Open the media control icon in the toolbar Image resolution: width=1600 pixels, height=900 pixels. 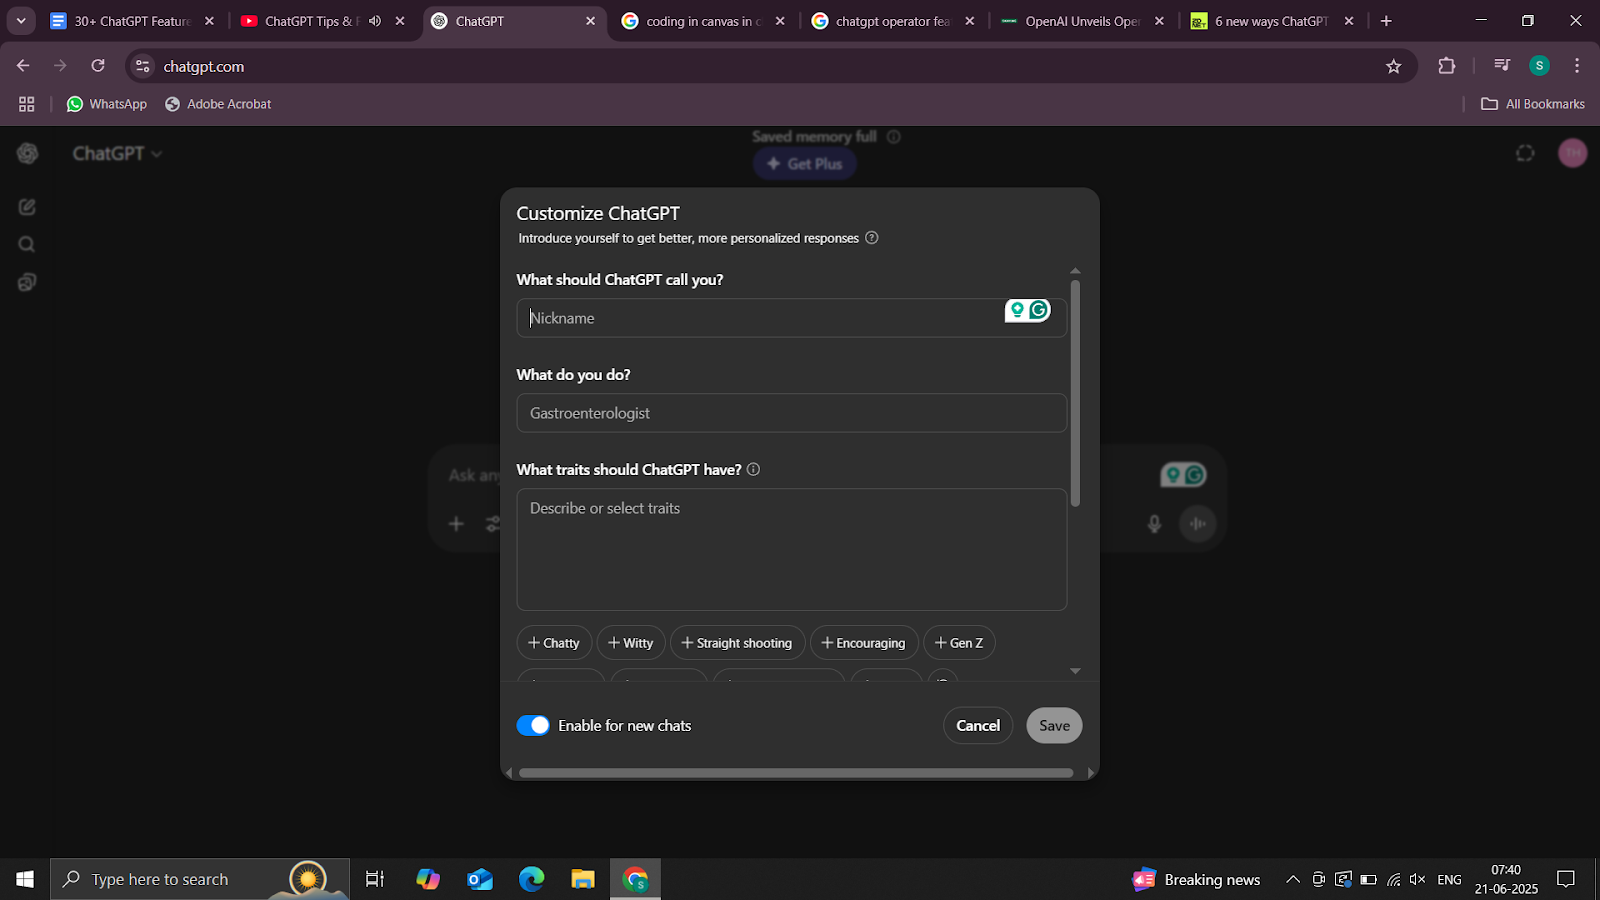1502,66
